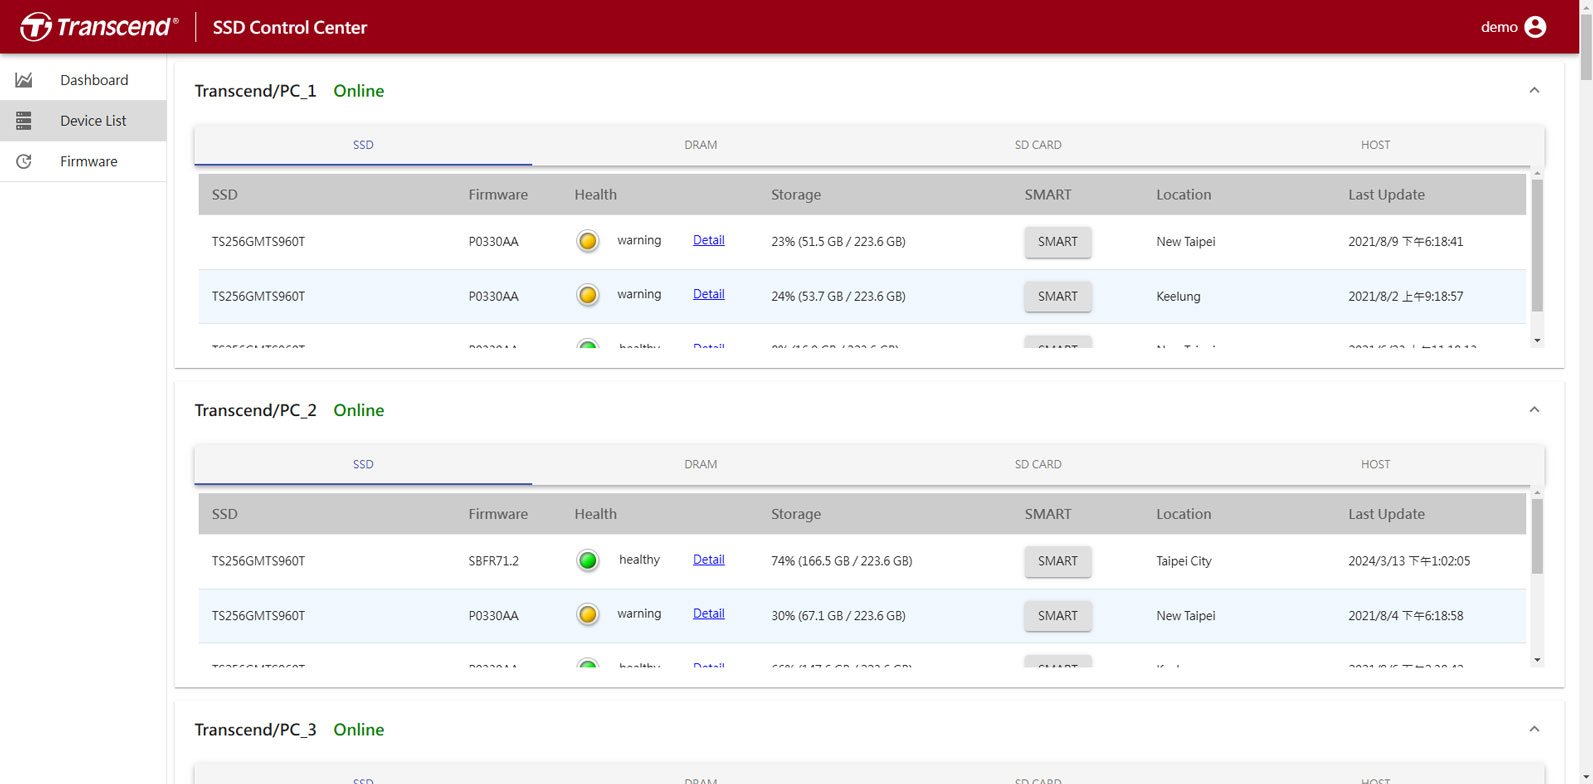
Task: Select SSD tab in PC_2
Action: [x=363, y=464]
